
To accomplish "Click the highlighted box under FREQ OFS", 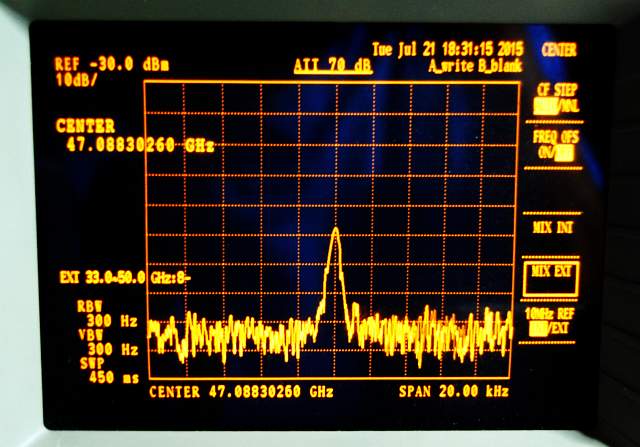I will [x=565, y=153].
